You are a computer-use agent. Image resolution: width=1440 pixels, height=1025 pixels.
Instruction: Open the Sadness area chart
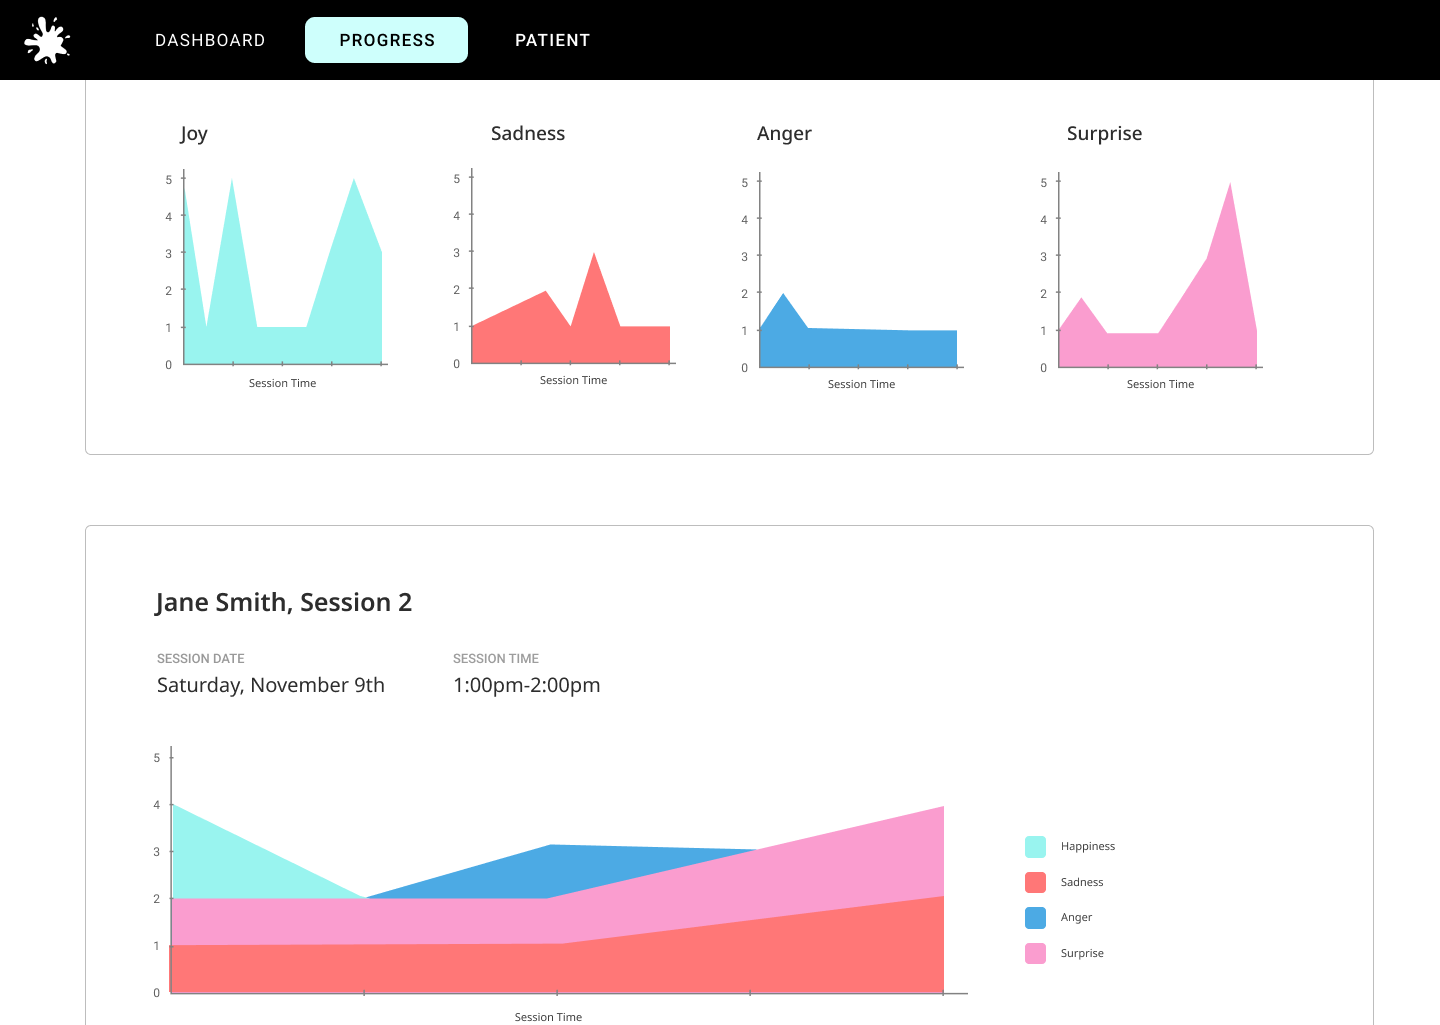[565, 277]
